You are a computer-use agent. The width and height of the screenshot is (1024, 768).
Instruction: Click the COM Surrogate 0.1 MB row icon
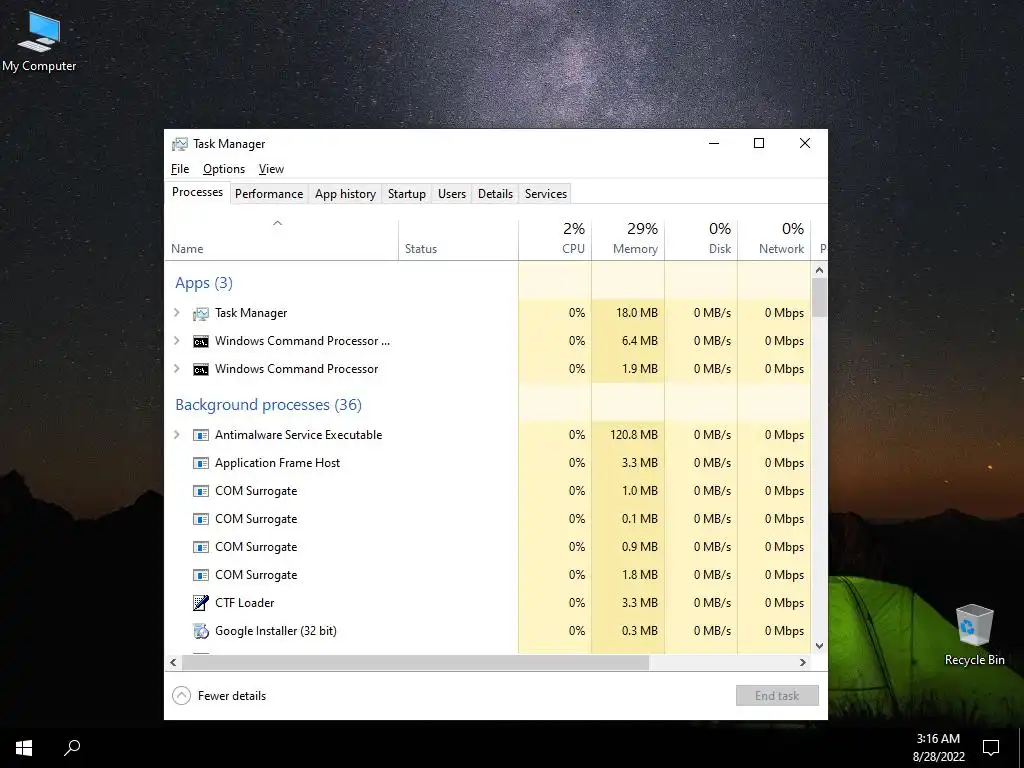point(200,519)
